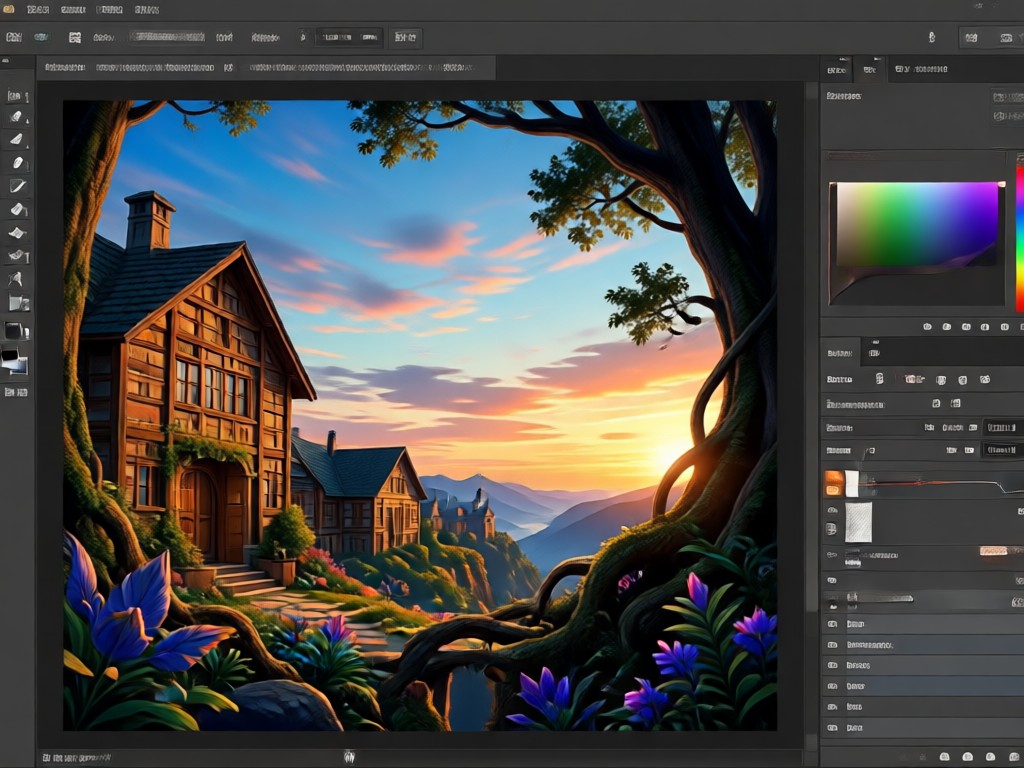The height and width of the screenshot is (768, 1024).
Task: Select the flat diamond-shaped tool in the left toolbar
Action: click(x=16, y=232)
